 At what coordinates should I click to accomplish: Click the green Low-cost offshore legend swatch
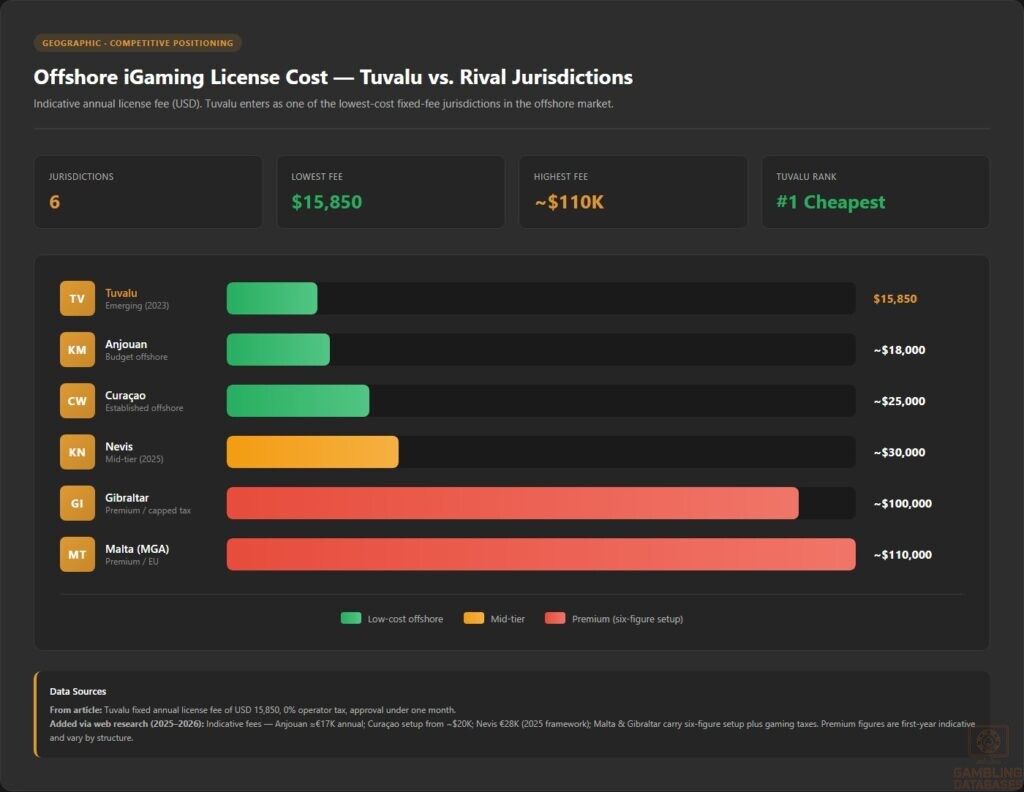point(351,618)
